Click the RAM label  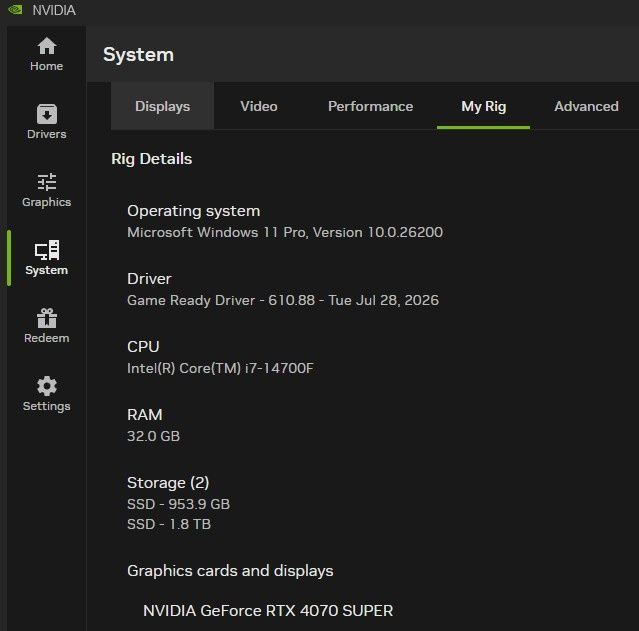tap(145, 415)
